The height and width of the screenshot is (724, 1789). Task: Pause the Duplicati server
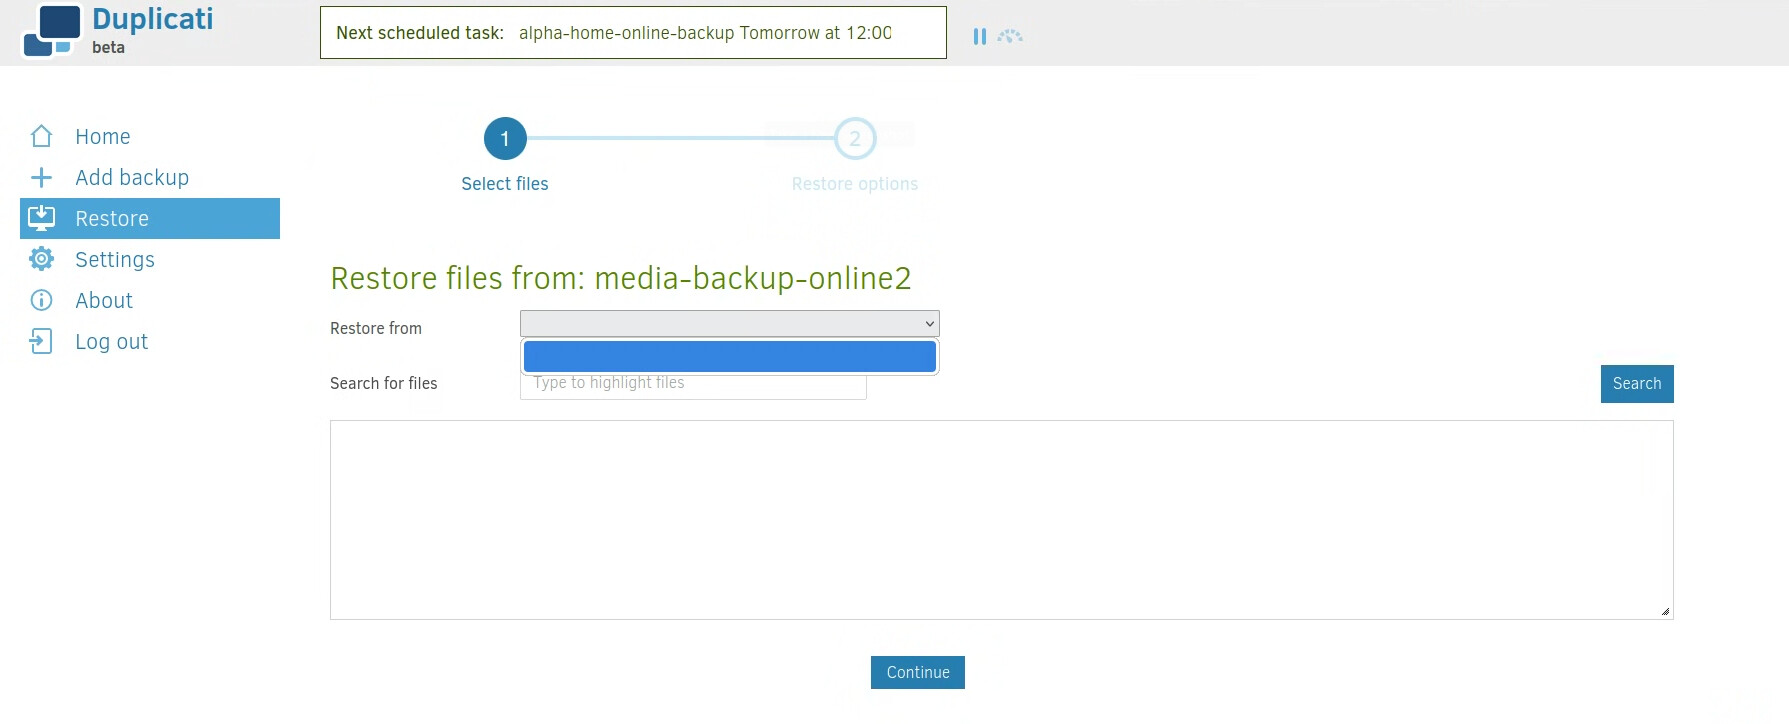pyautogui.click(x=979, y=36)
